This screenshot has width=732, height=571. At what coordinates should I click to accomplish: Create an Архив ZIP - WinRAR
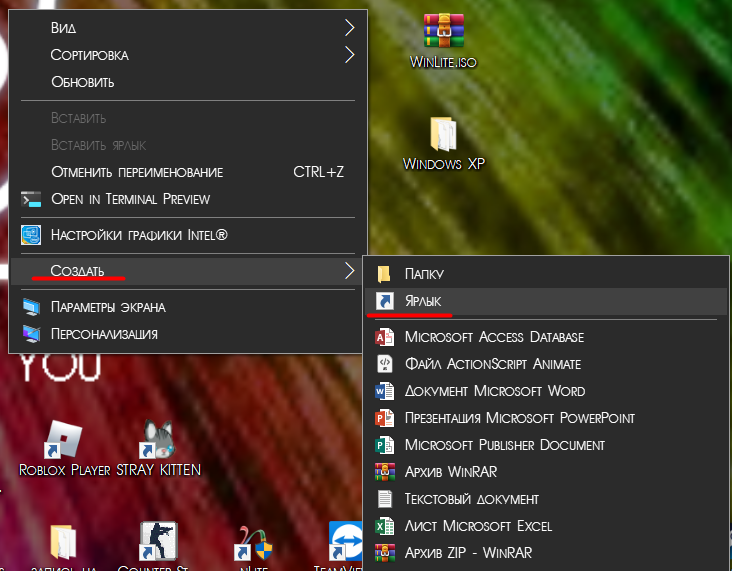point(545,553)
